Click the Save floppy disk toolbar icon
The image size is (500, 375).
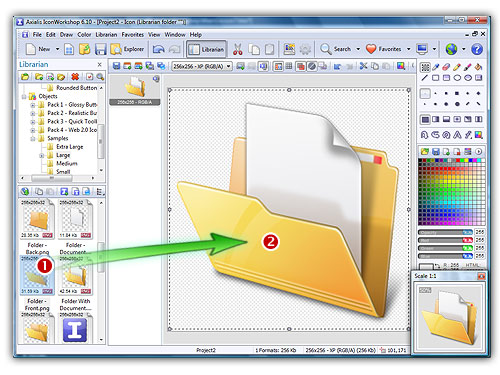coord(100,49)
